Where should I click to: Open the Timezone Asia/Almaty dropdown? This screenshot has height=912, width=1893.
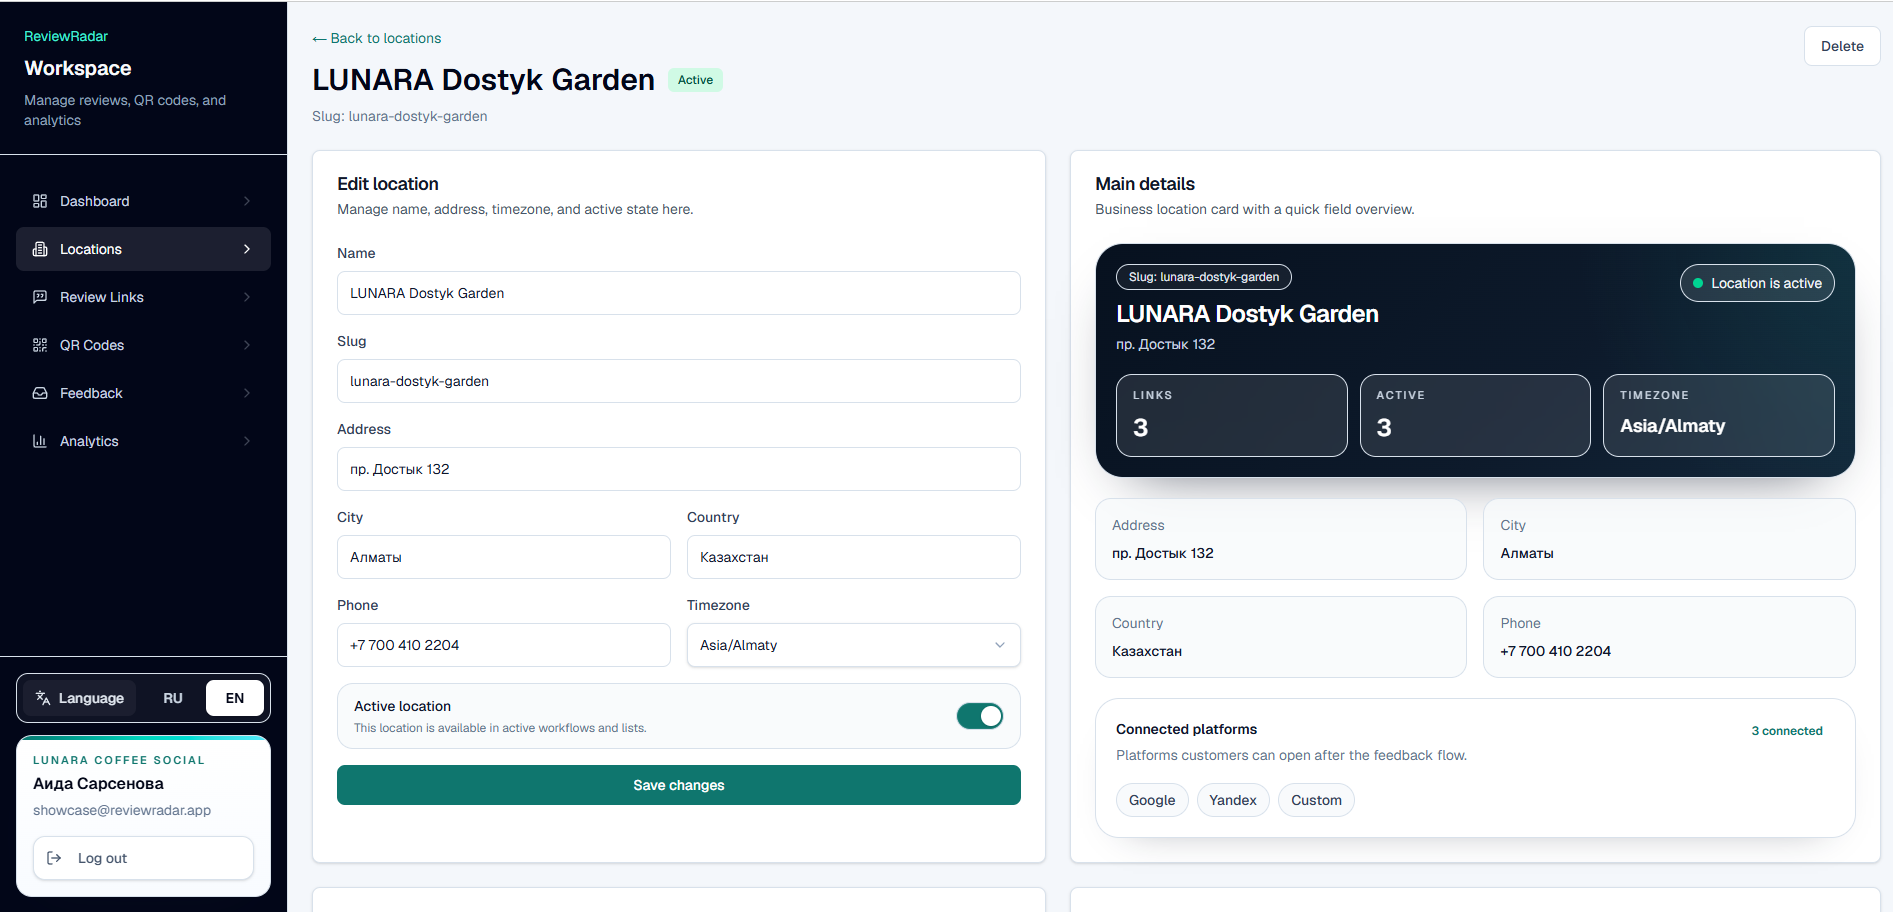(x=854, y=645)
